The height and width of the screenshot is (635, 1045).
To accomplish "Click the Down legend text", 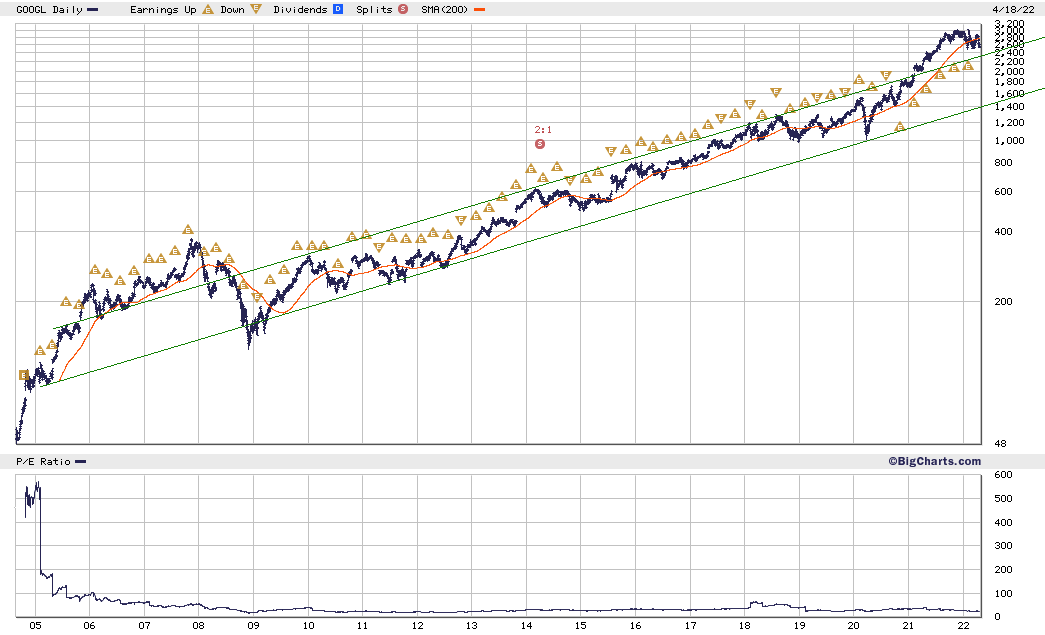I will pos(233,9).
